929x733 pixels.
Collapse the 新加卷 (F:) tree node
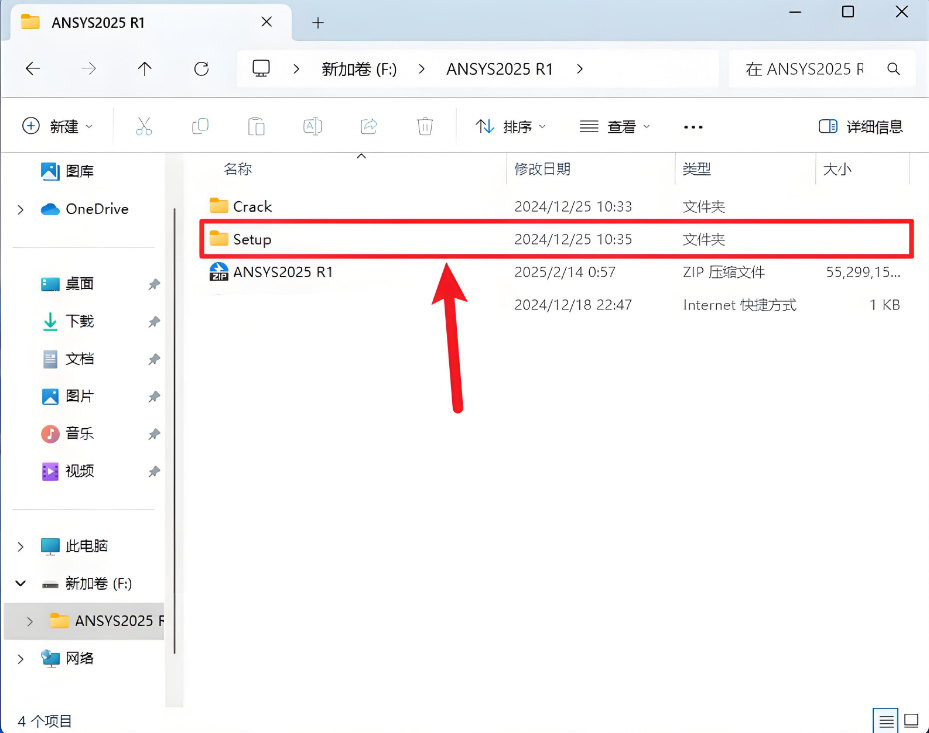tap(21, 583)
